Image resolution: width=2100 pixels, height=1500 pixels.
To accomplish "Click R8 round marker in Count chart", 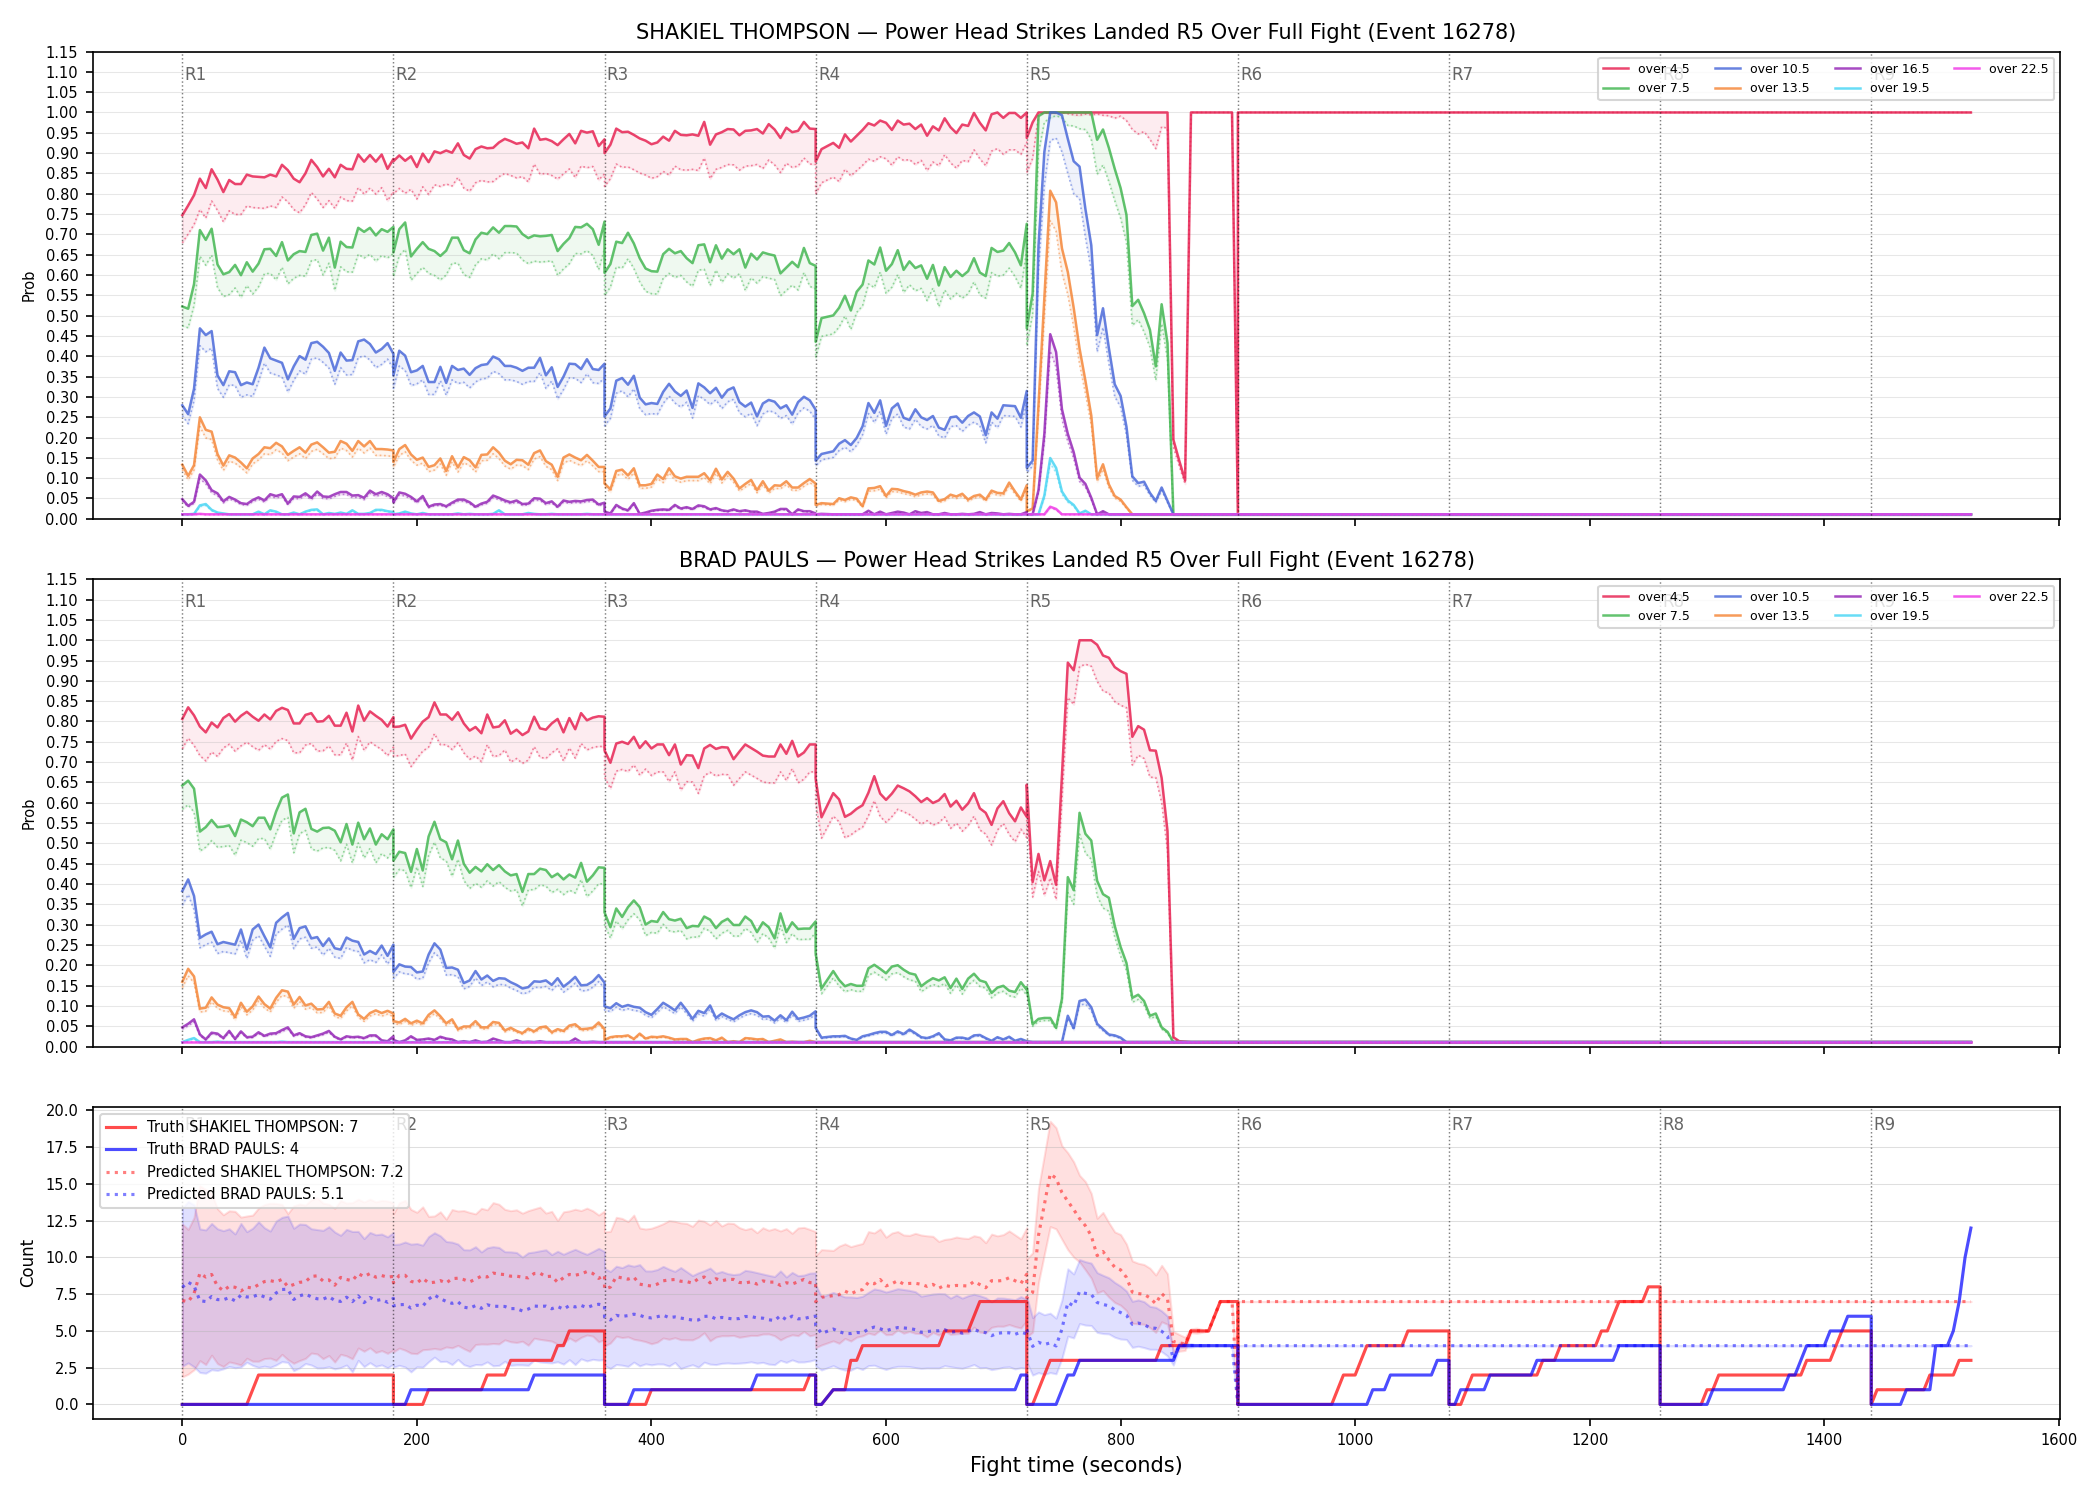I will (1673, 1124).
